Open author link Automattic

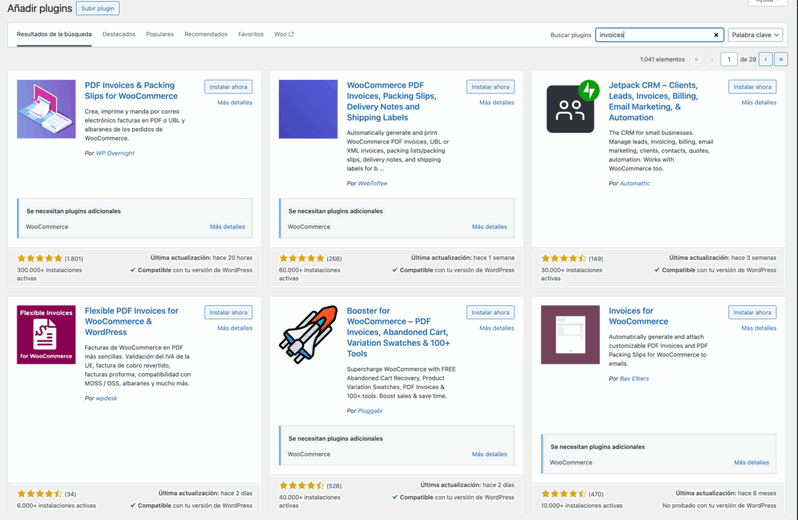(635, 184)
